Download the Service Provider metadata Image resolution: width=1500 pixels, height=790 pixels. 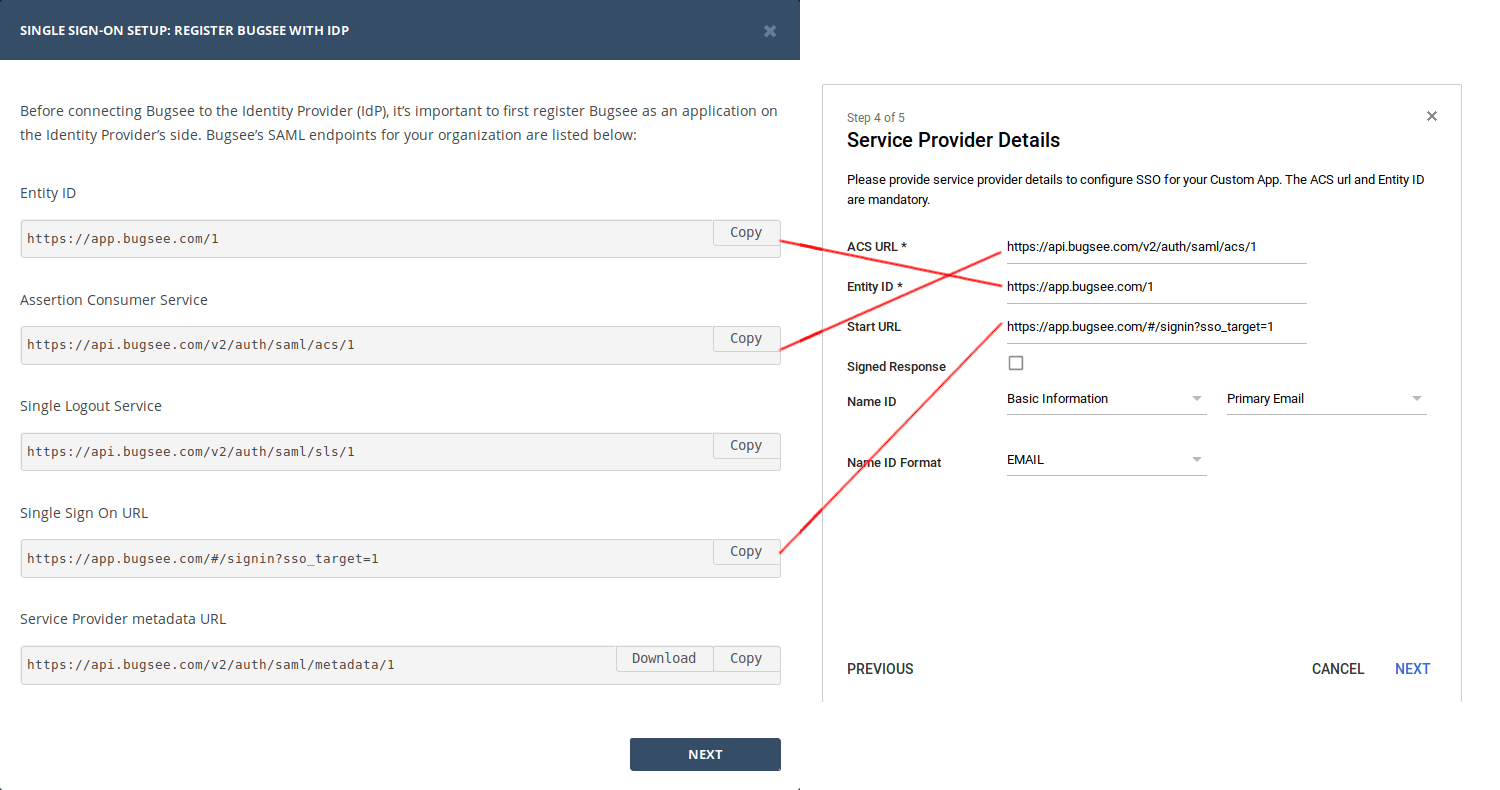tap(663, 659)
